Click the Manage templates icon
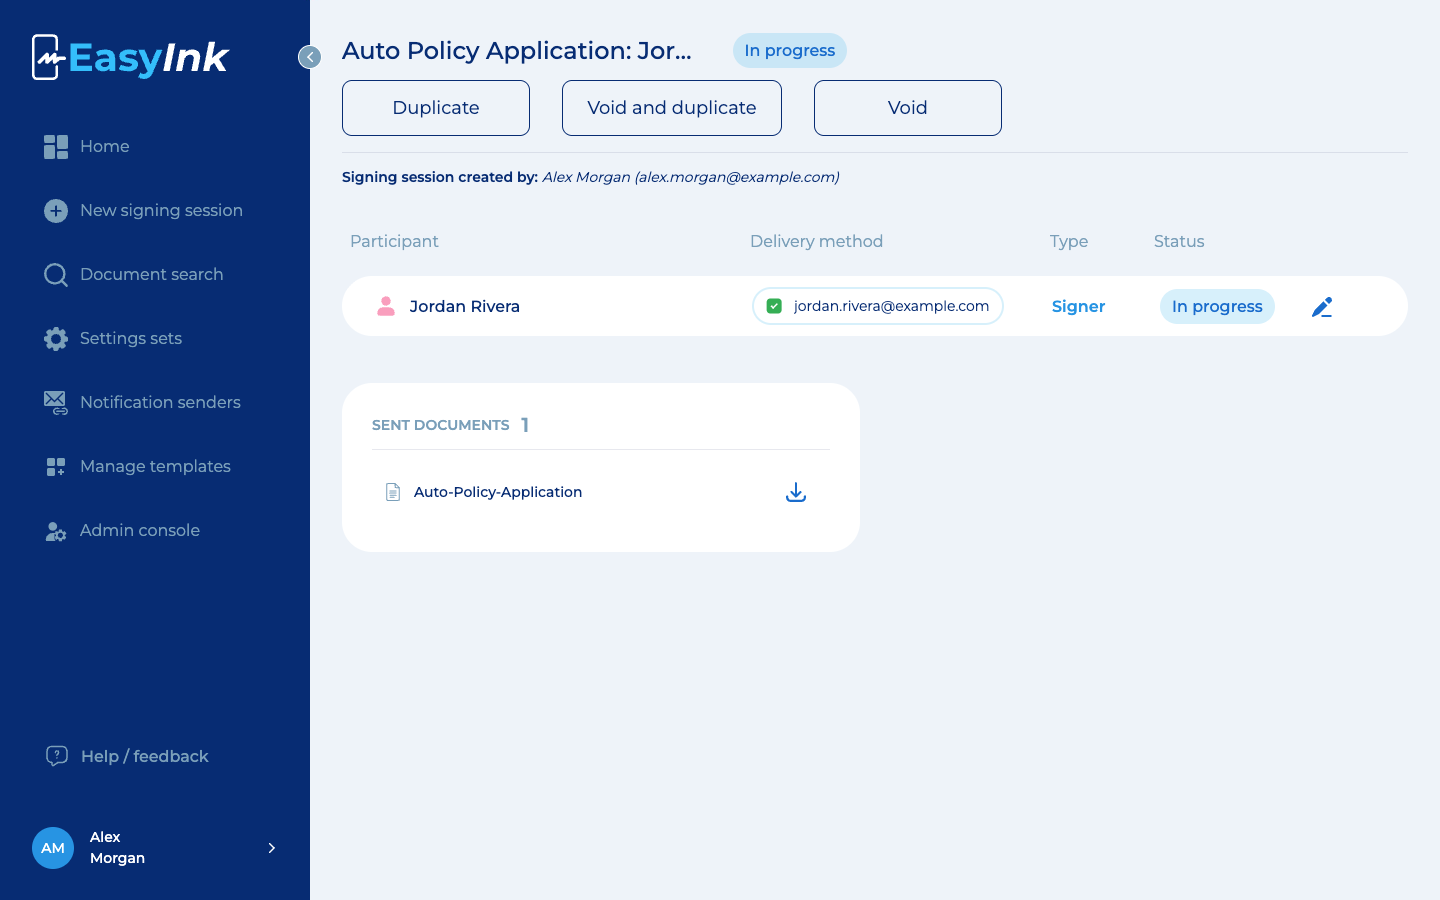1440x900 pixels. [56, 467]
